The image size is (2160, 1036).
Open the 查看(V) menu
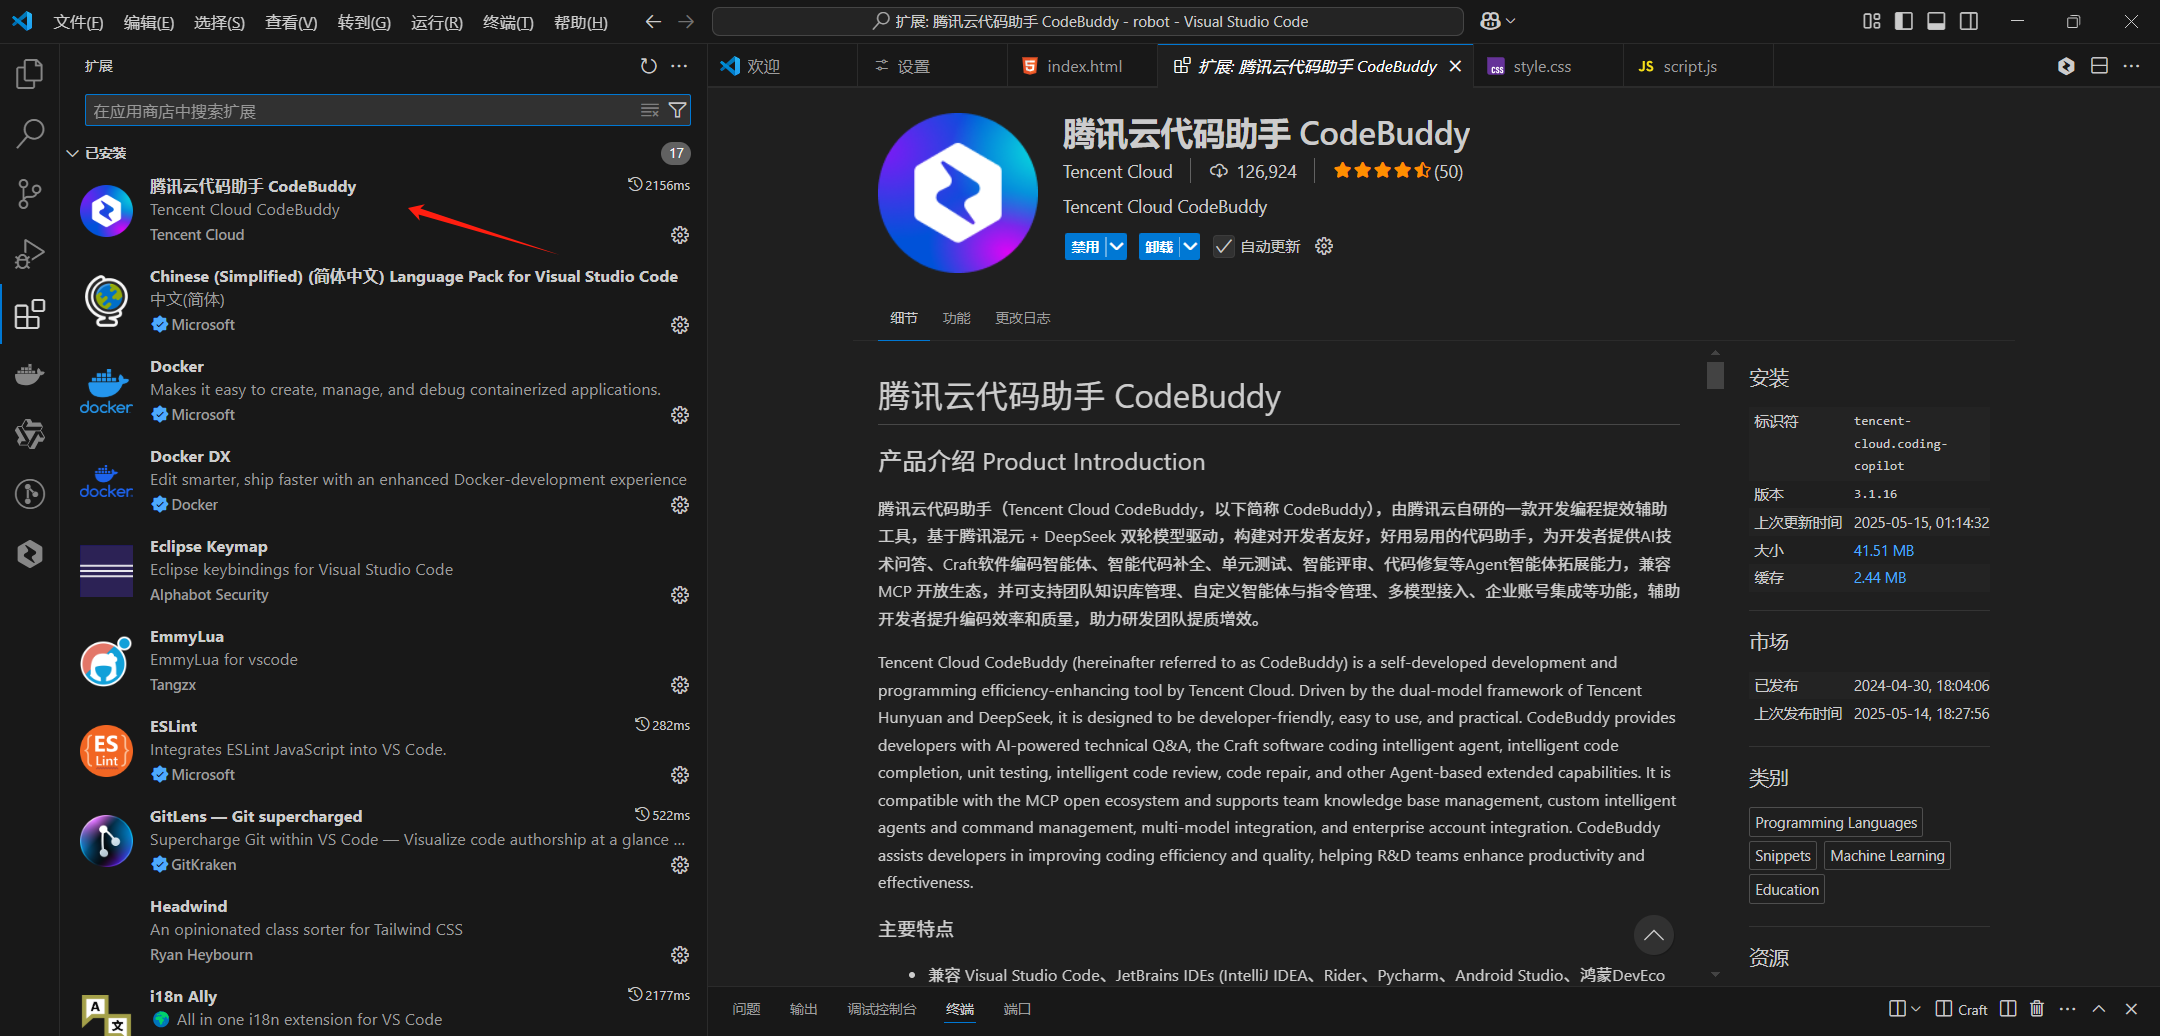point(291,22)
